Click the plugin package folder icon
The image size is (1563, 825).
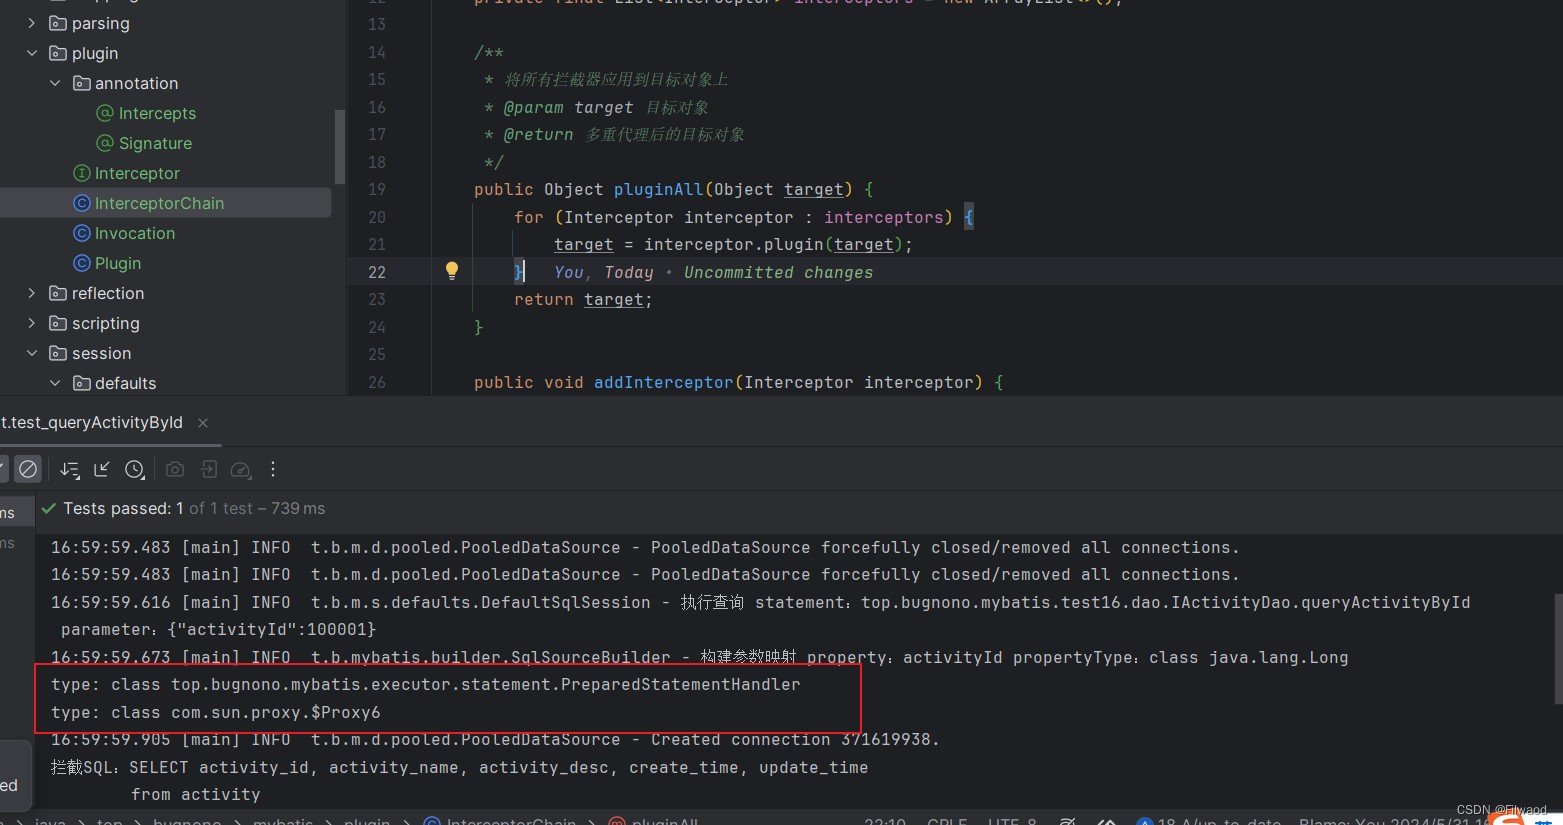coord(58,53)
